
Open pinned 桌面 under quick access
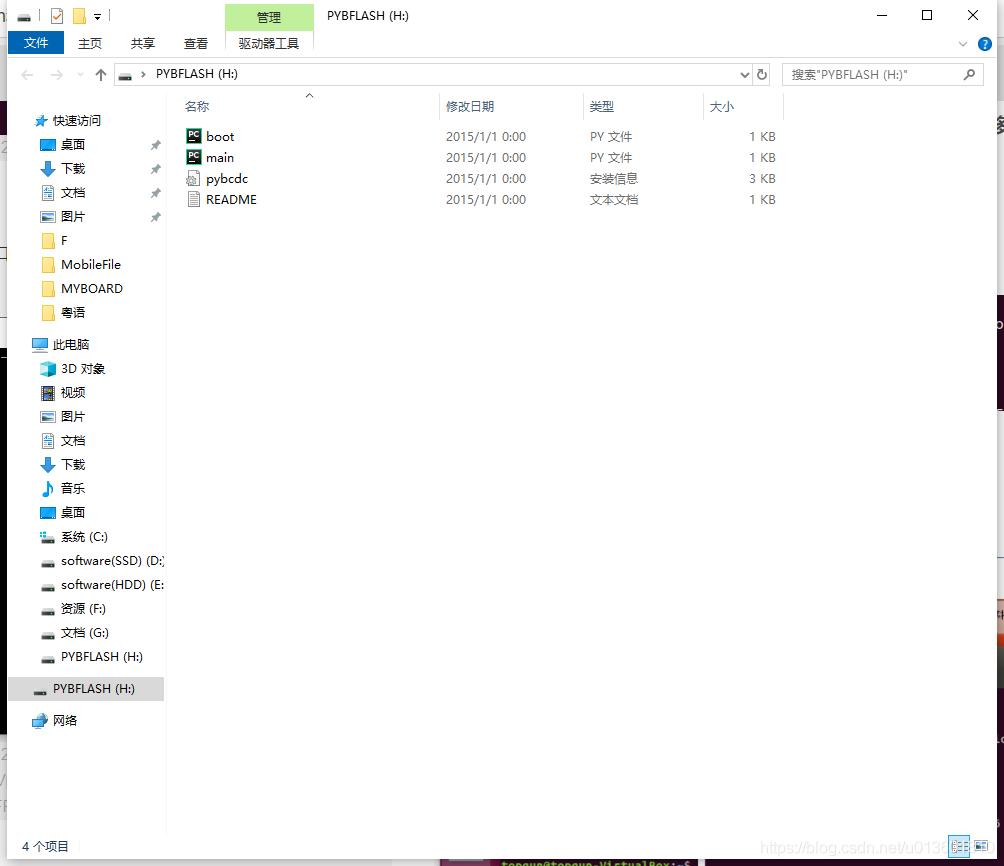73,145
